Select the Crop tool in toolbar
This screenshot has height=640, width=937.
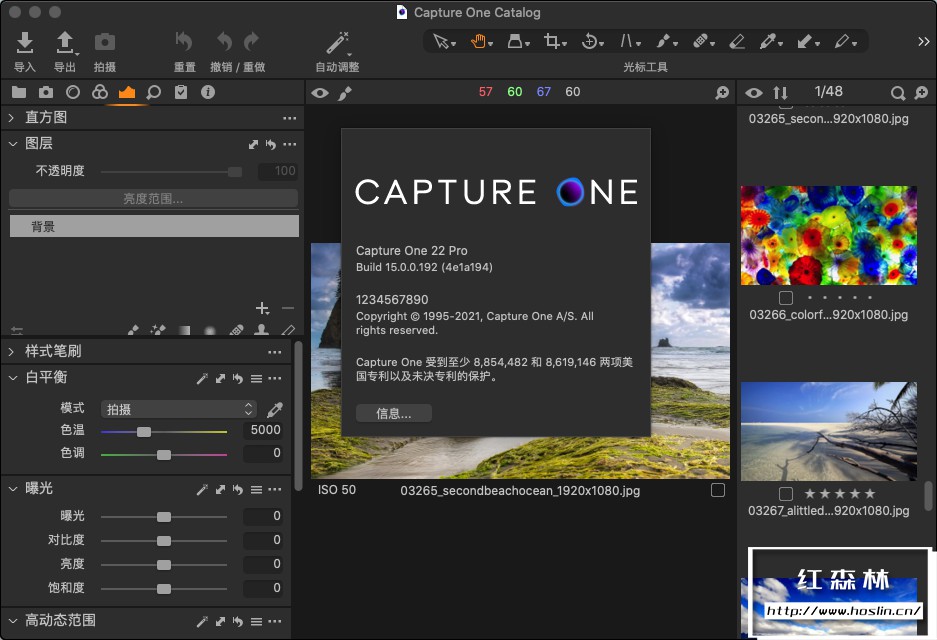click(552, 41)
